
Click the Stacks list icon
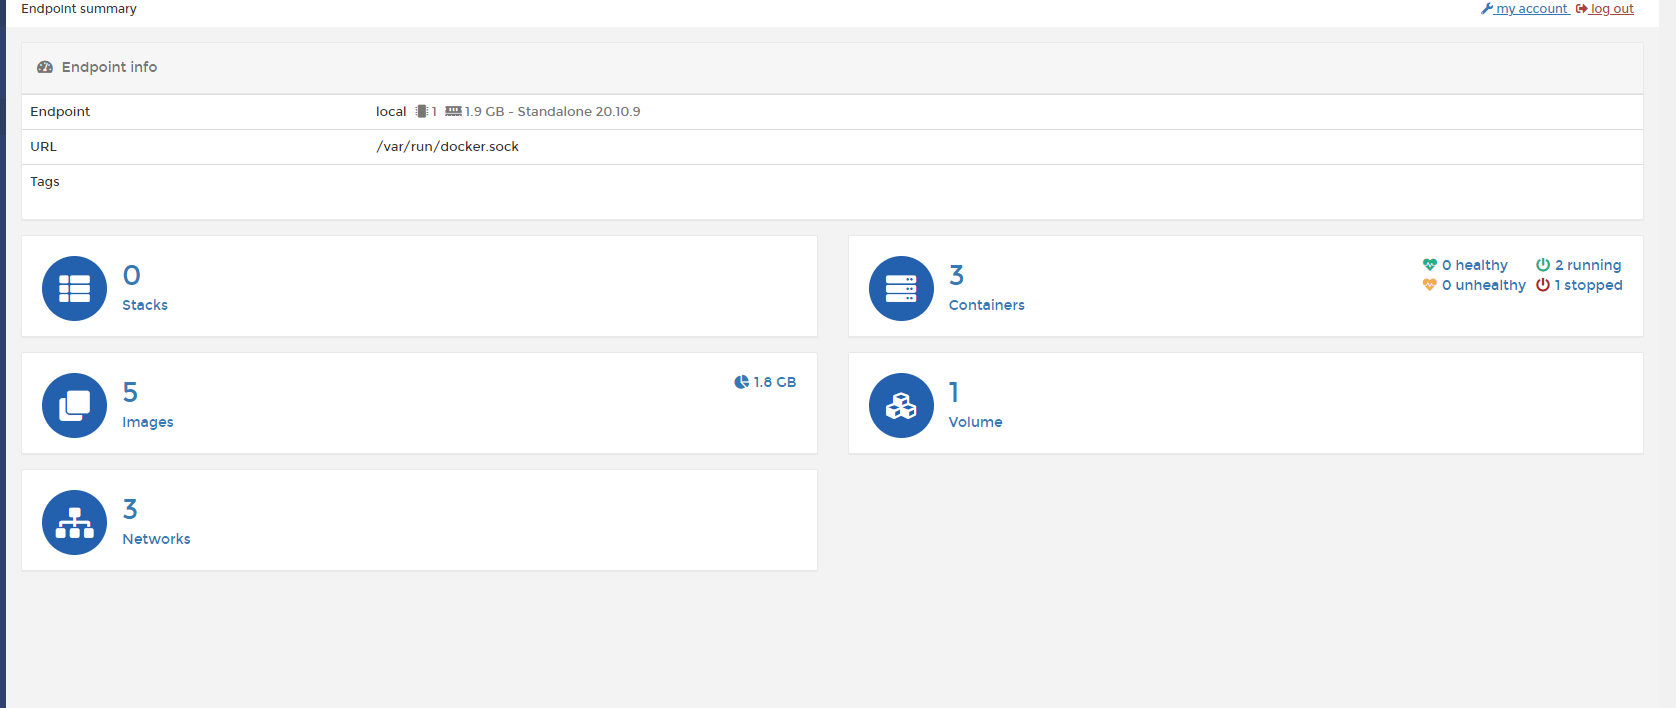[74, 288]
